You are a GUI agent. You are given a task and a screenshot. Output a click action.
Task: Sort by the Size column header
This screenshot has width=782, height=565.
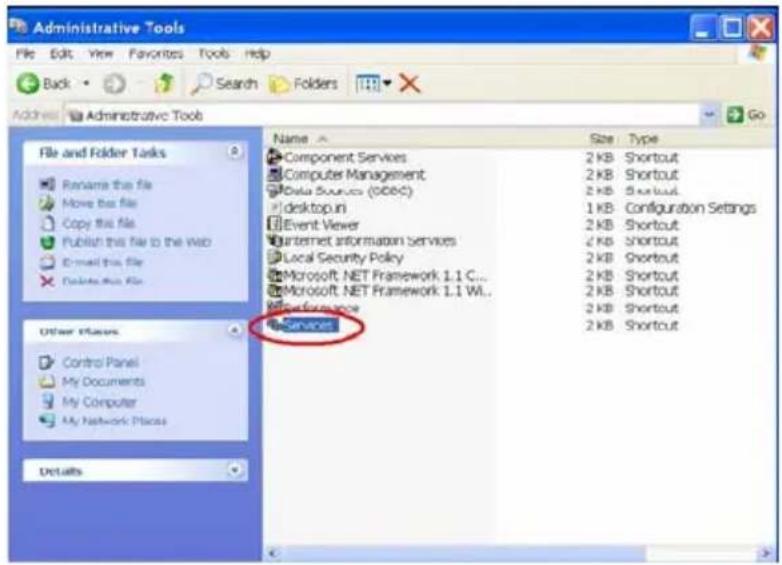pos(601,139)
